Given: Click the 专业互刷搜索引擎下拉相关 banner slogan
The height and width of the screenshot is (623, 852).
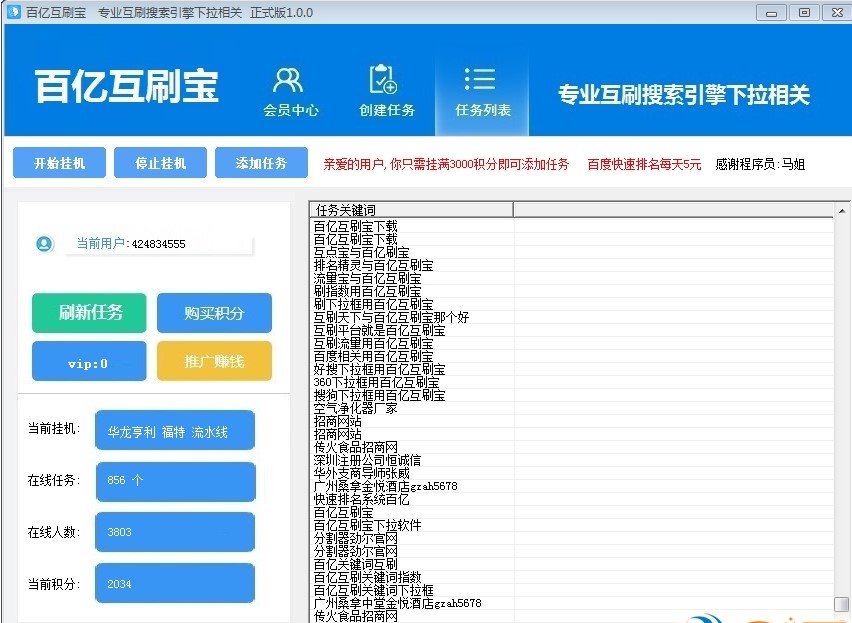Looking at the screenshot, I should click(x=684, y=95).
